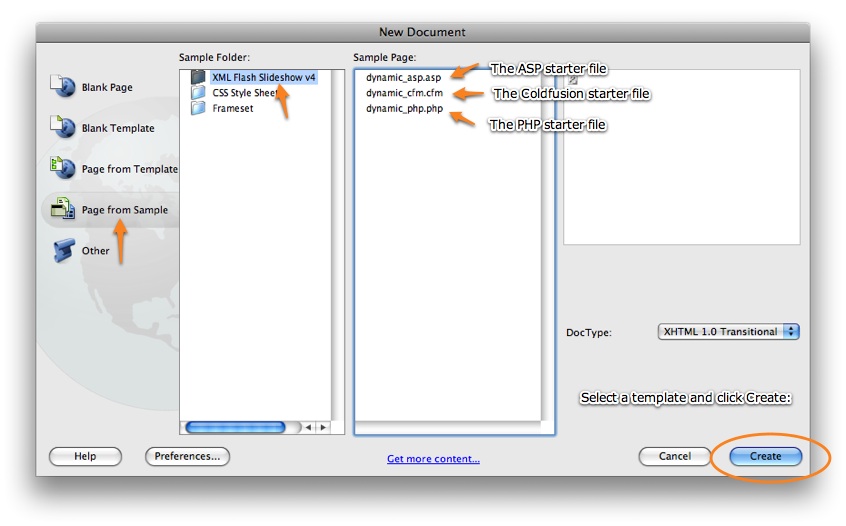Choose Page from Sample category
The height and width of the screenshot is (526, 846).
(125, 210)
